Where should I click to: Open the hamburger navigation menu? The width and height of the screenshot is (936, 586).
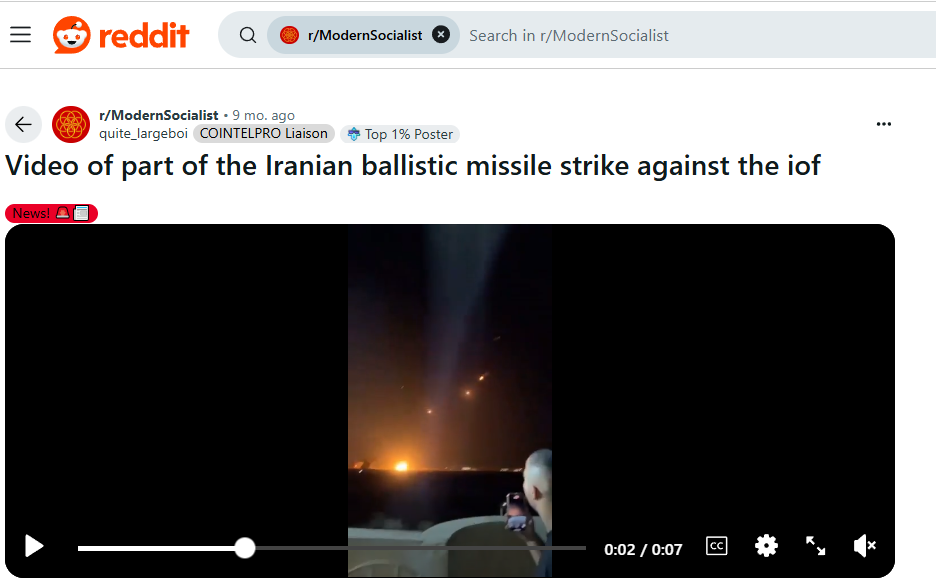tap(20, 35)
